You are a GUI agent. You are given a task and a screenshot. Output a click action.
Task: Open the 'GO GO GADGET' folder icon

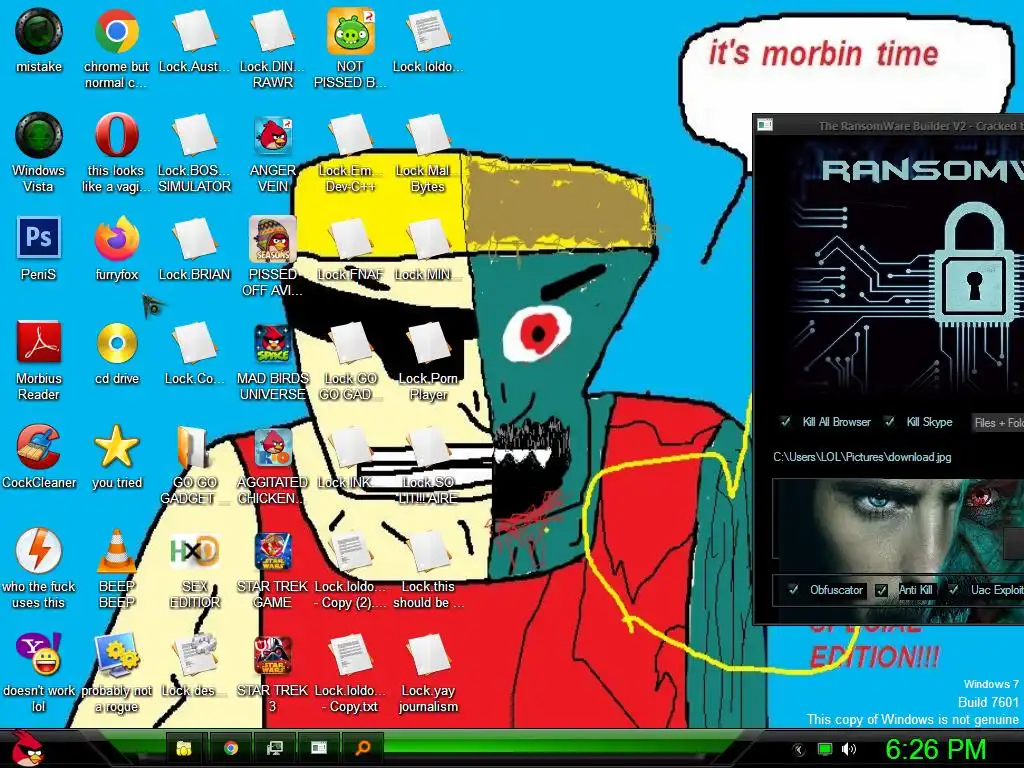(x=194, y=447)
